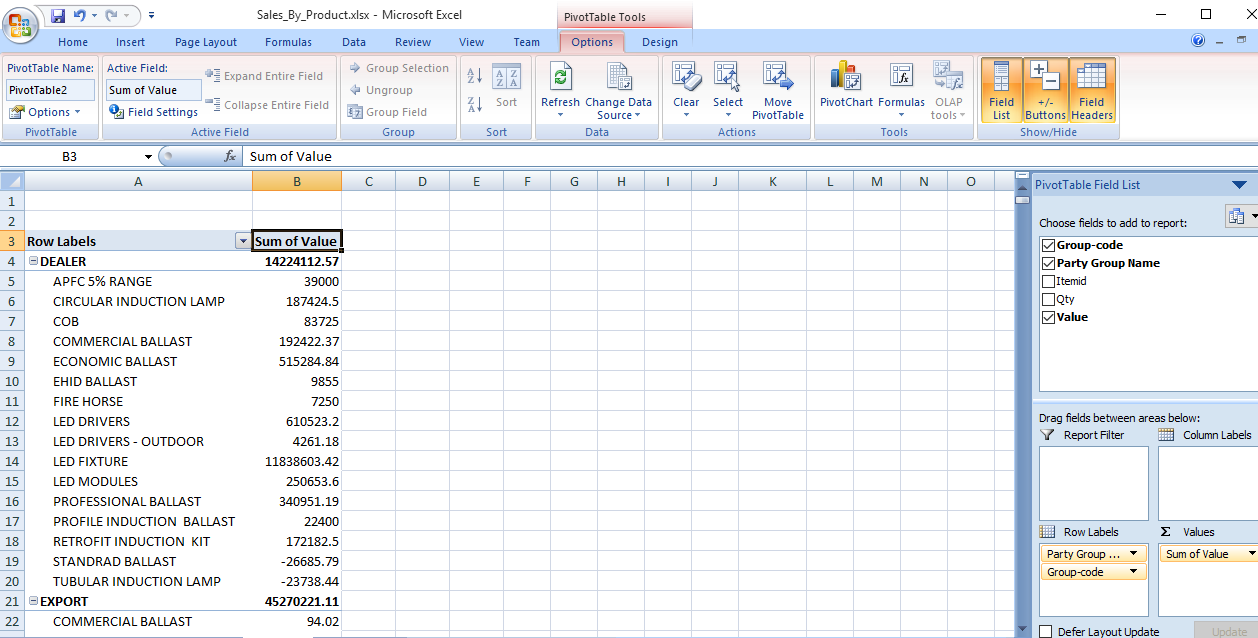The height and width of the screenshot is (638, 1258).
Task: Undo the last action
Action: coord(79,15)
